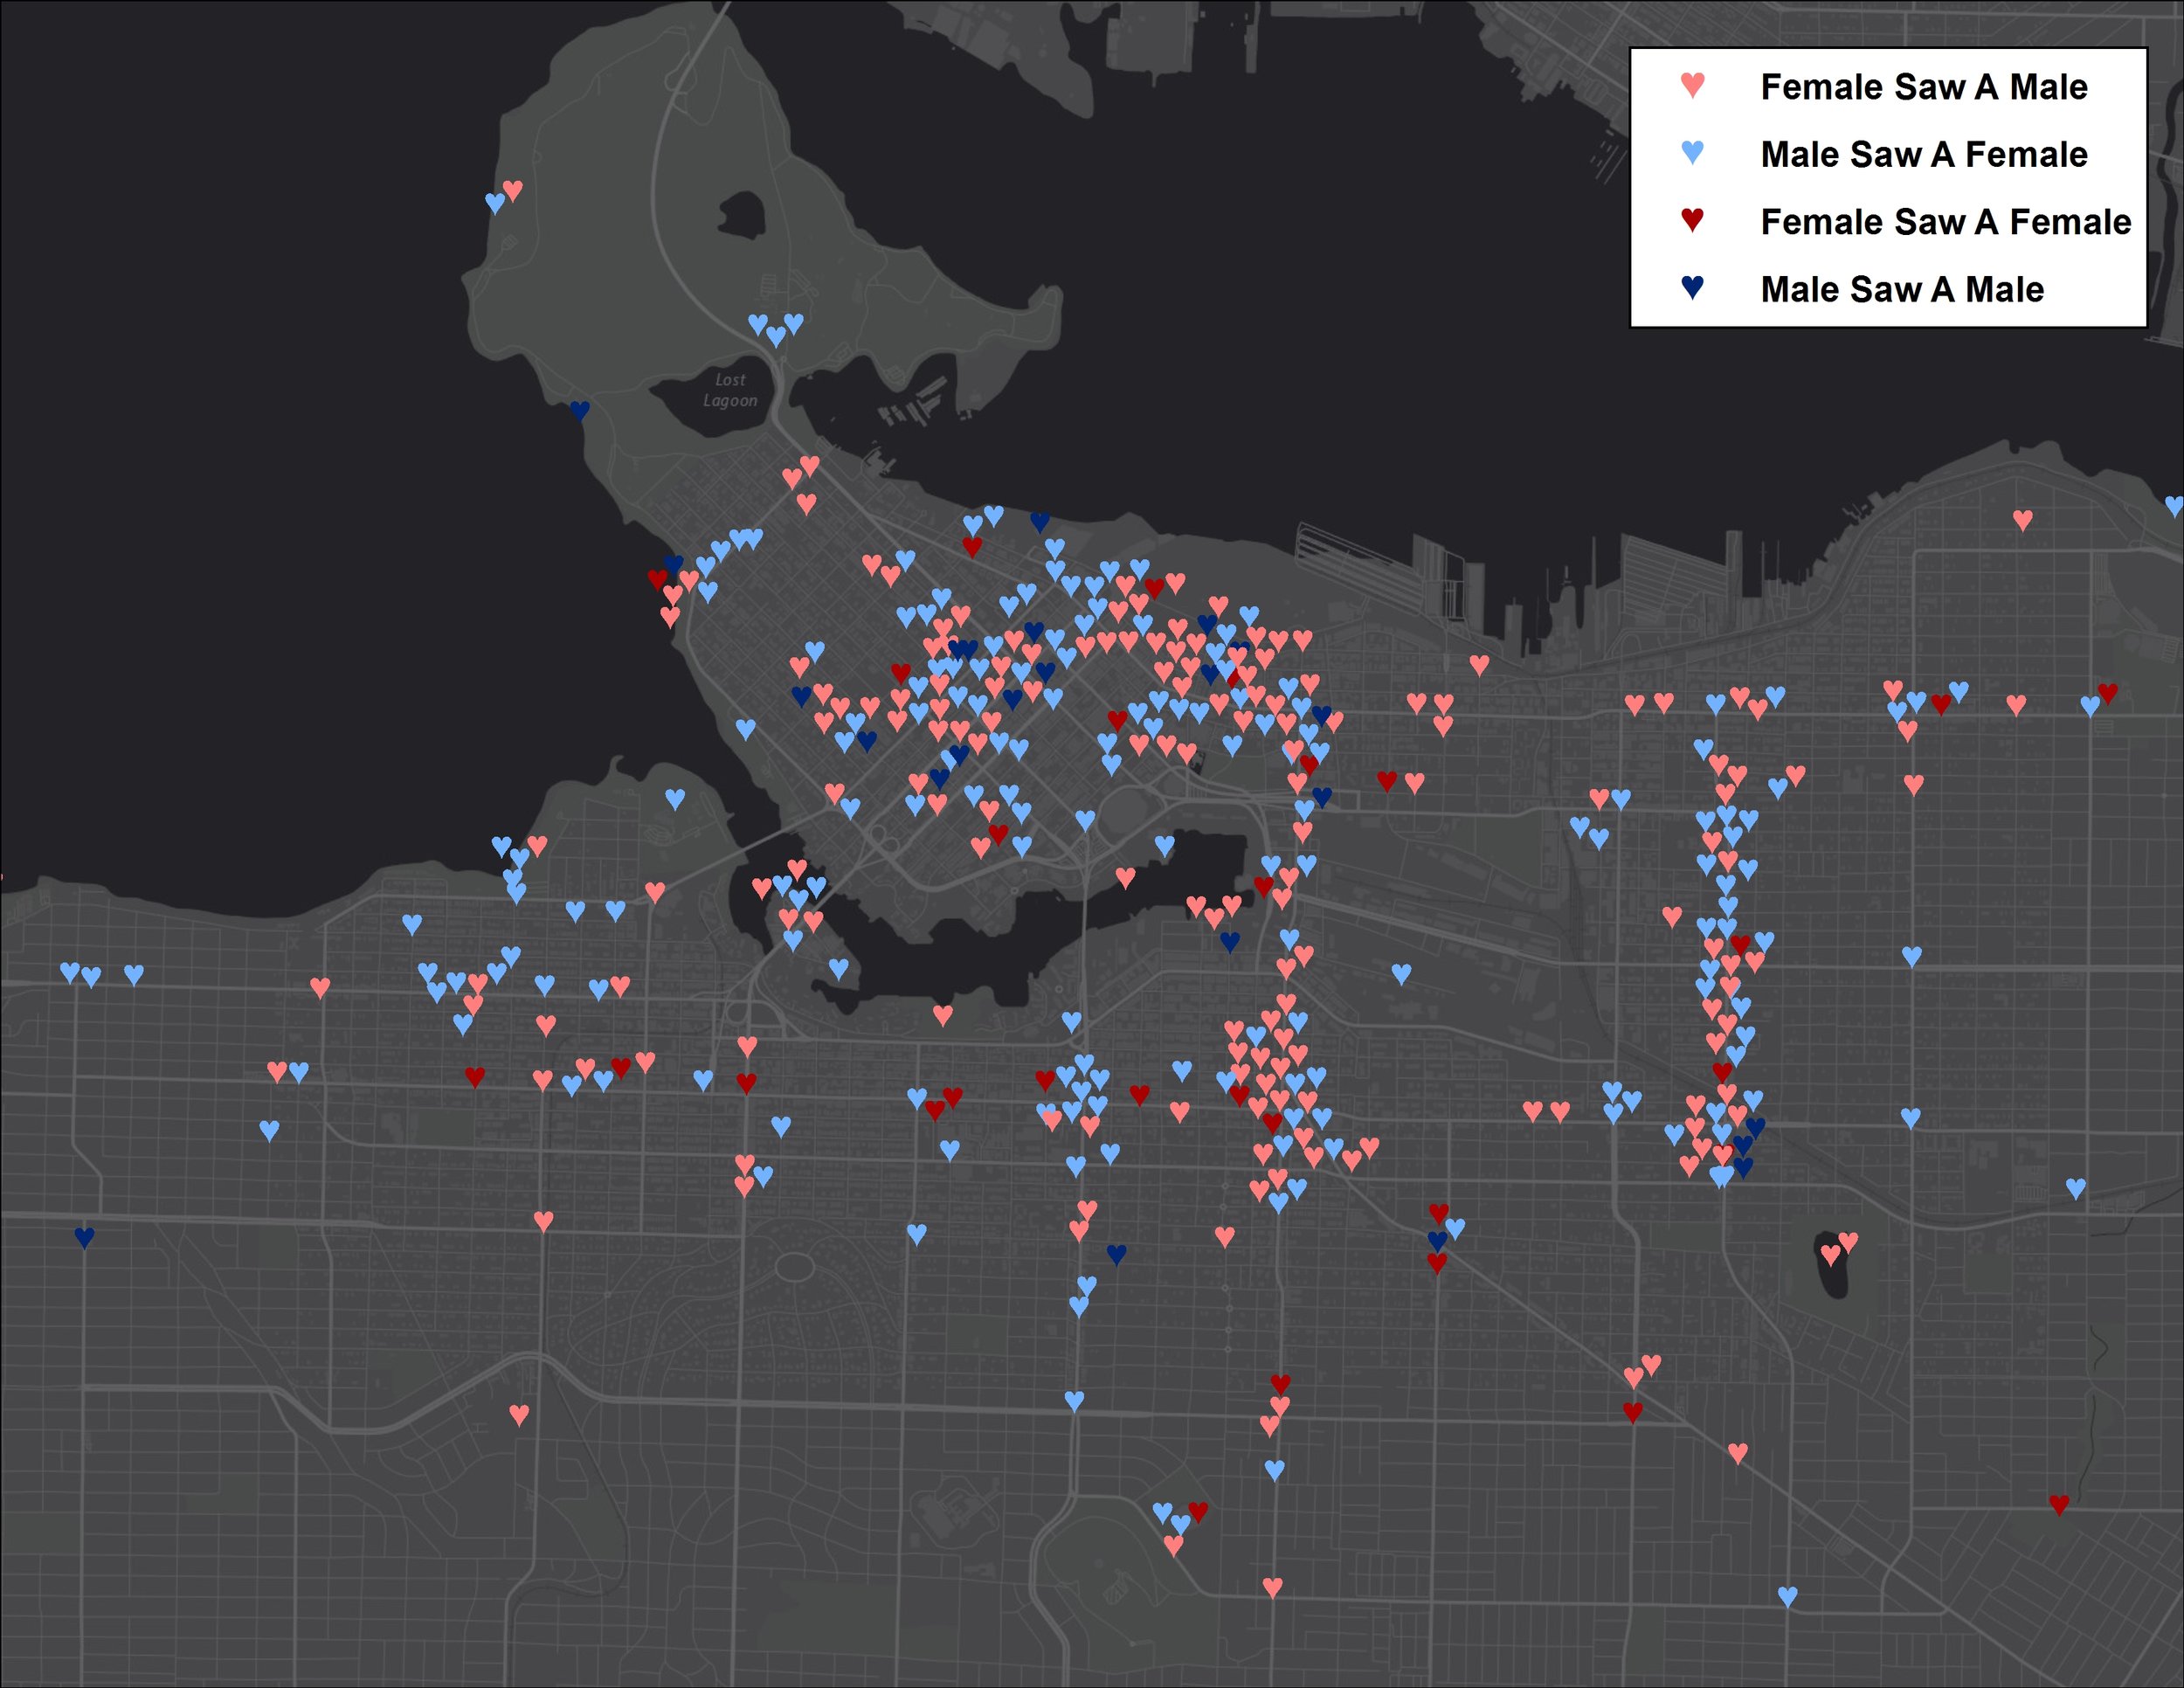Viewport: 2184px width, 1688px height.
Task: Click the lone pink heart in far southwest
Action: pos(518,1415)
